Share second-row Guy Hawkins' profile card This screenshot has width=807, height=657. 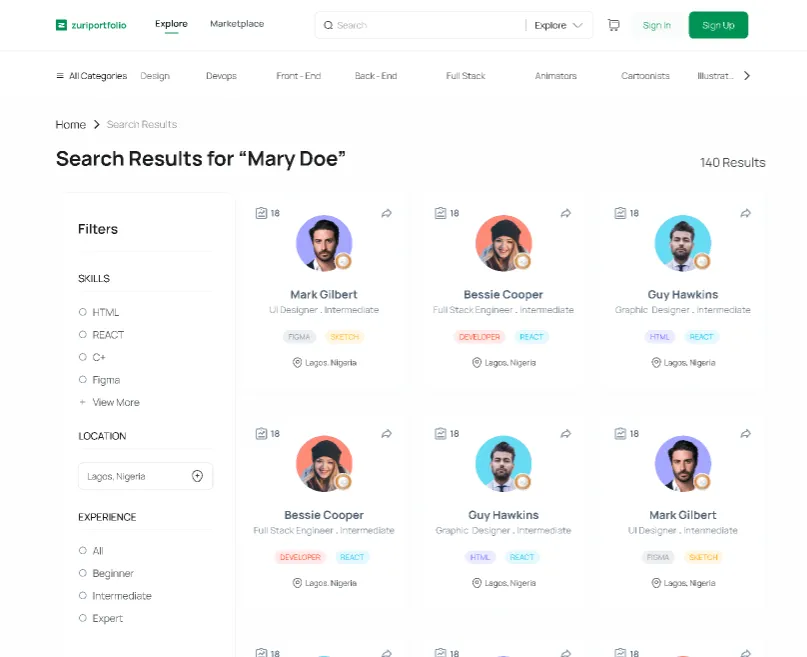(566, 434)
